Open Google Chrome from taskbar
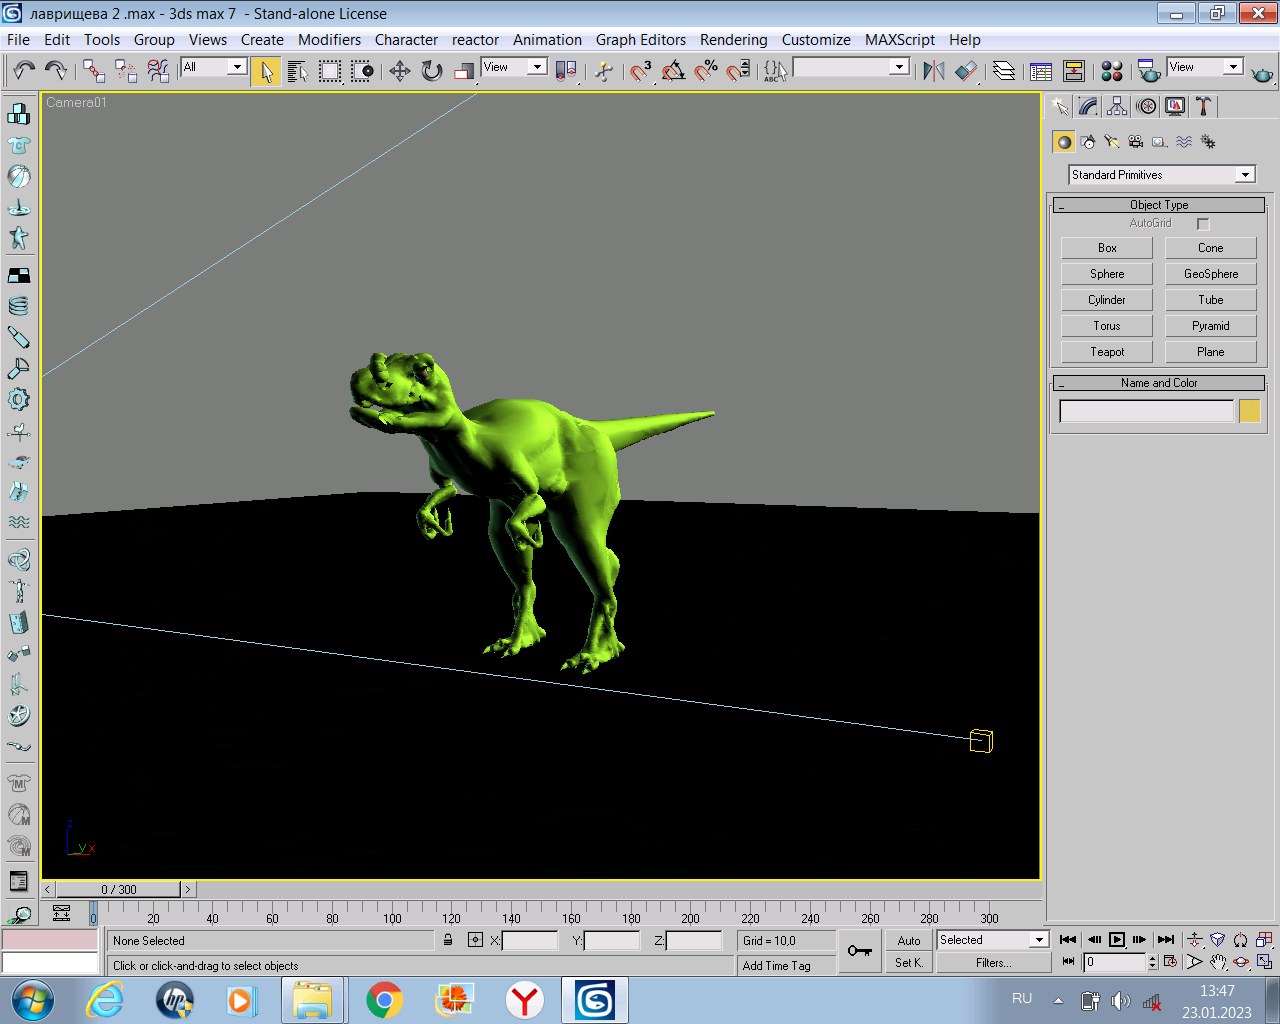 point(384,1000)
